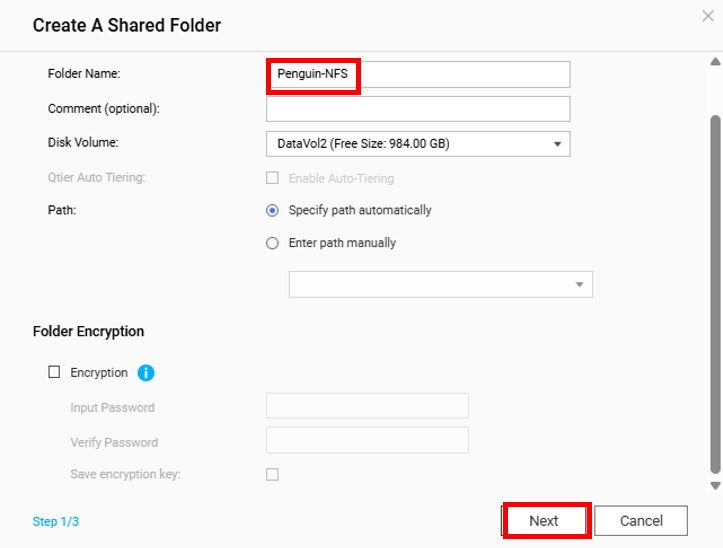
Task: Enable the Encryption checkbox
Action: (55, 373)
